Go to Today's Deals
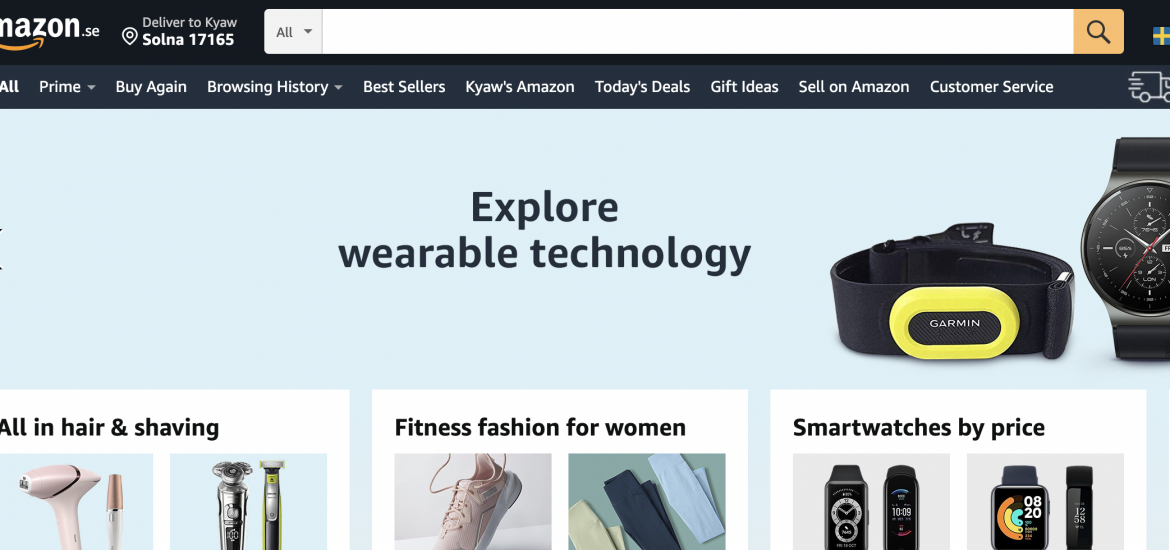 point(642,87)
